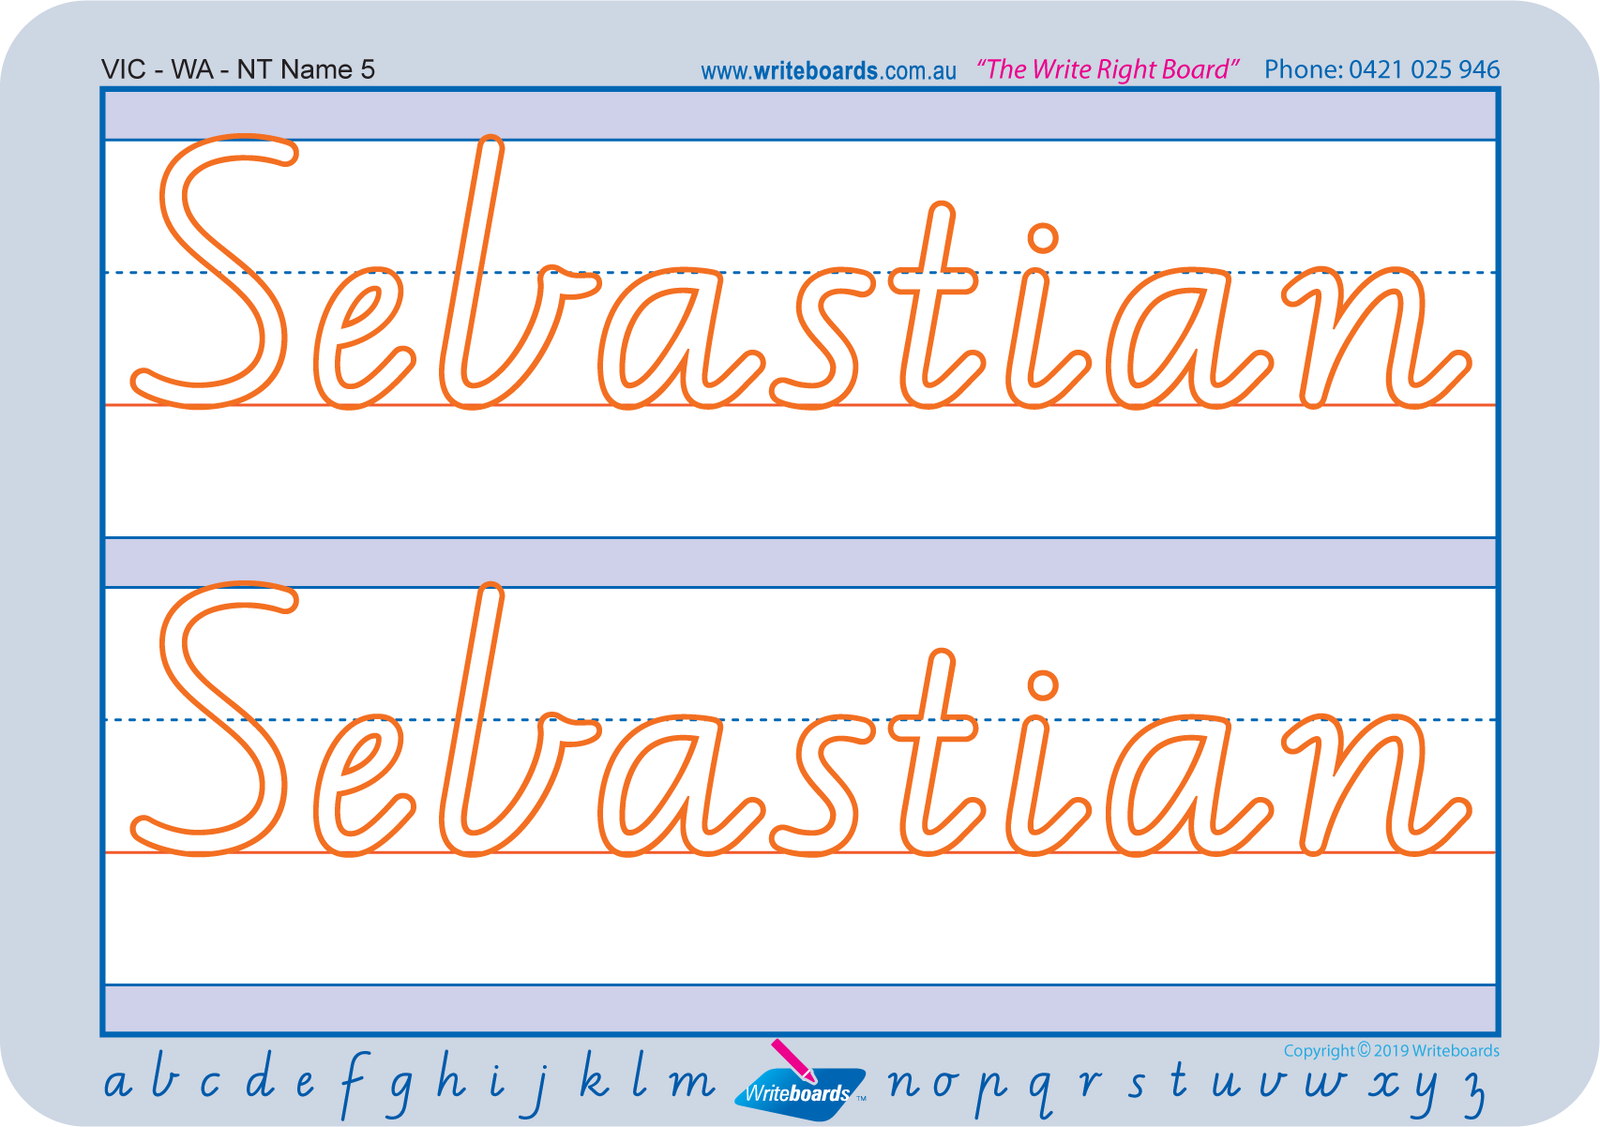Image resolution: width=1600 pixels, height=1127 pixels.
Task: Select the cursive letter 'a' in the alphabet strip
Action: pyautogui.click(x=118, y=1081)
